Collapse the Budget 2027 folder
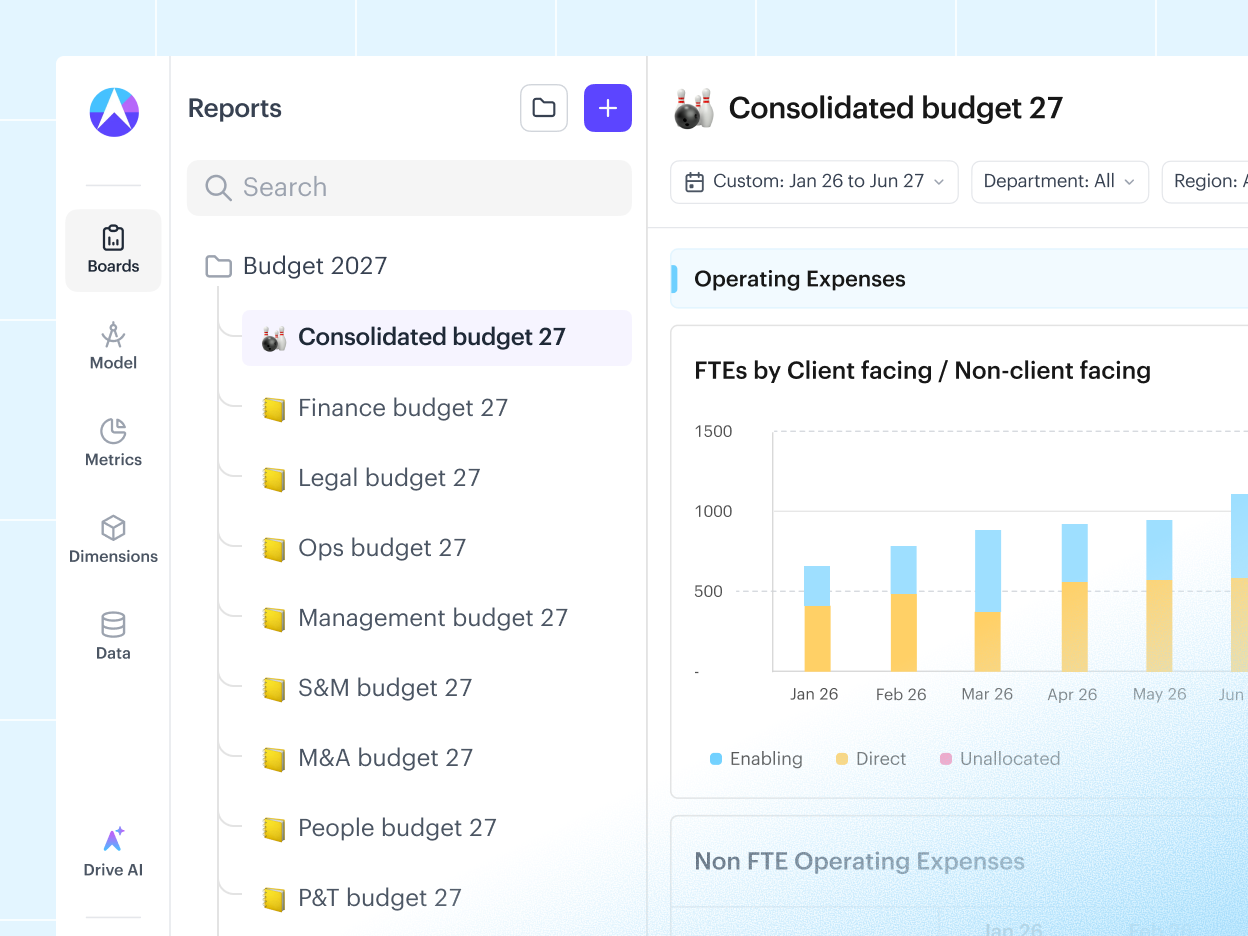Screen dimensions: 1248x936 [296, 266]
